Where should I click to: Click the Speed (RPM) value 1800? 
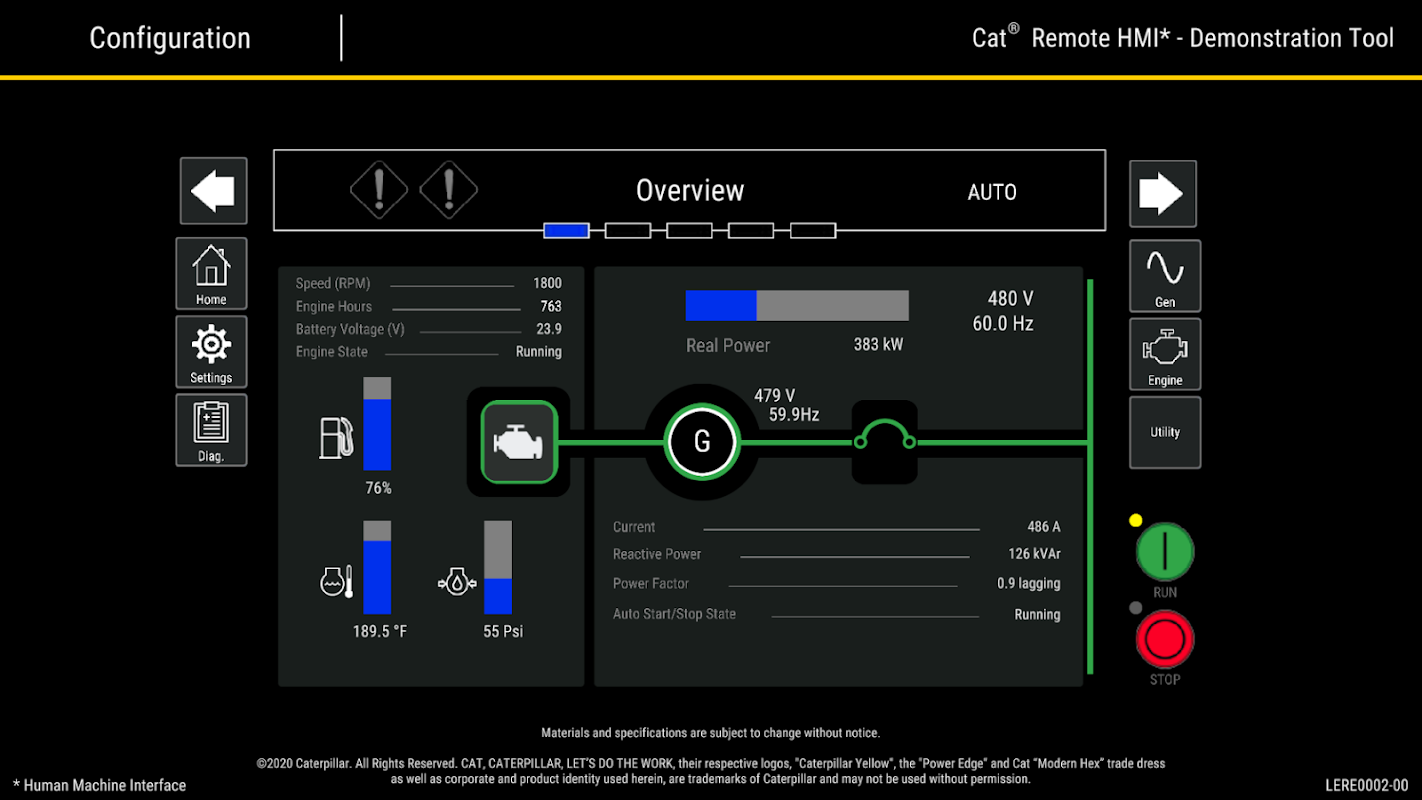click(x=547, y=283)
